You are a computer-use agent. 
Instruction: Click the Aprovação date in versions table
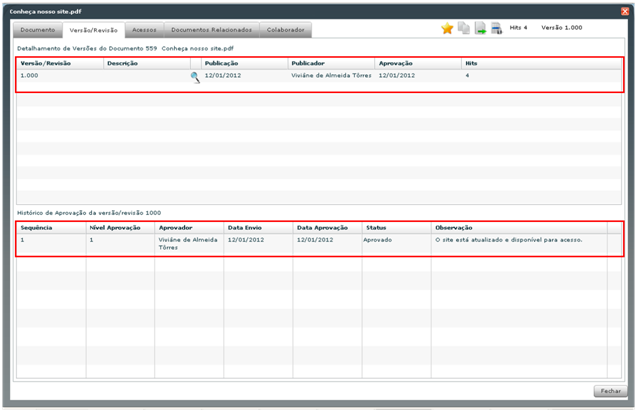(396, 76)
